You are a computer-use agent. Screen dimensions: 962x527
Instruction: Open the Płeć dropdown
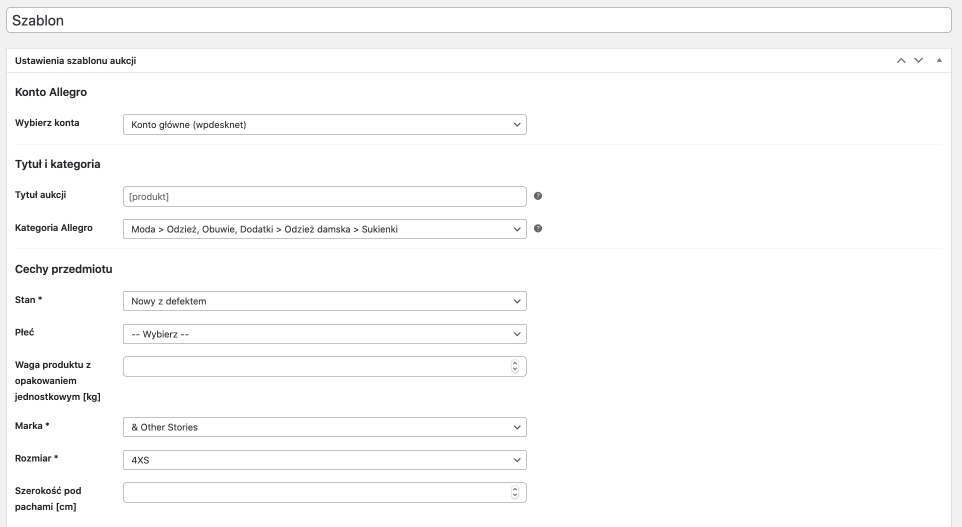click(325, 334)
